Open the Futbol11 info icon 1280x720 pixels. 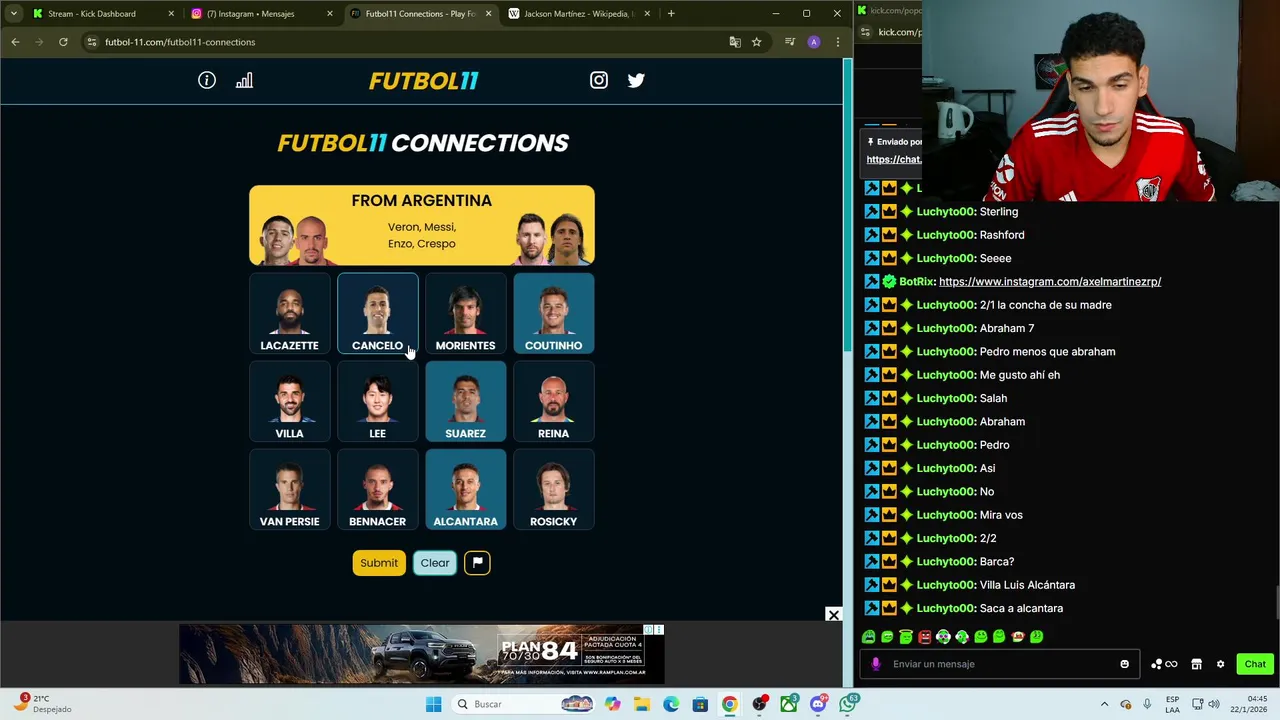pyautogui.click(x=207, y=81)
